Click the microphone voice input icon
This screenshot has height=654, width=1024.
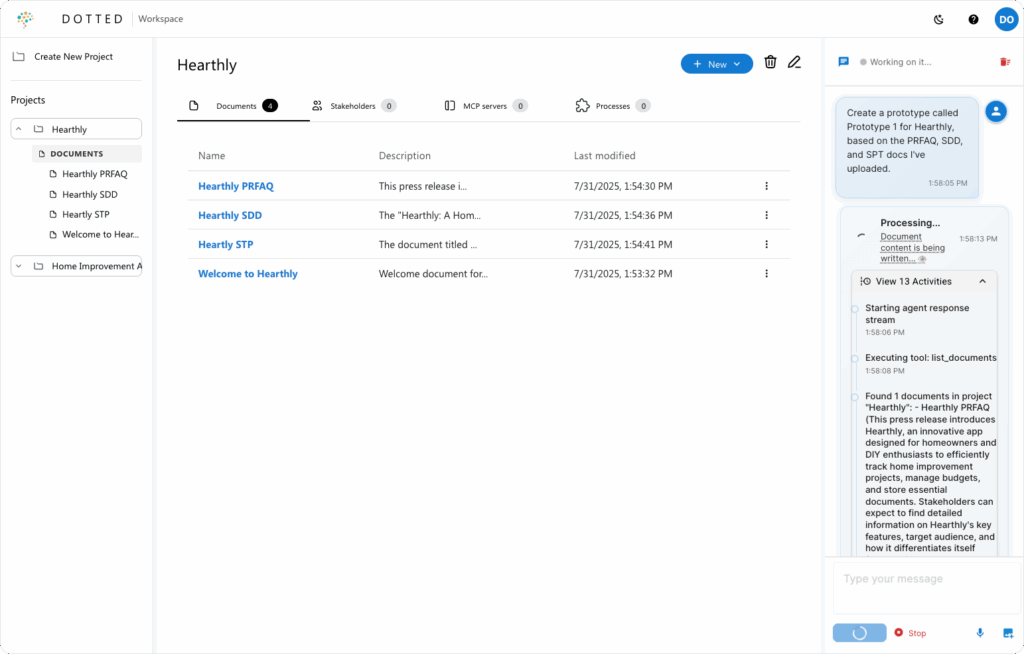click(x=980, y=633)
